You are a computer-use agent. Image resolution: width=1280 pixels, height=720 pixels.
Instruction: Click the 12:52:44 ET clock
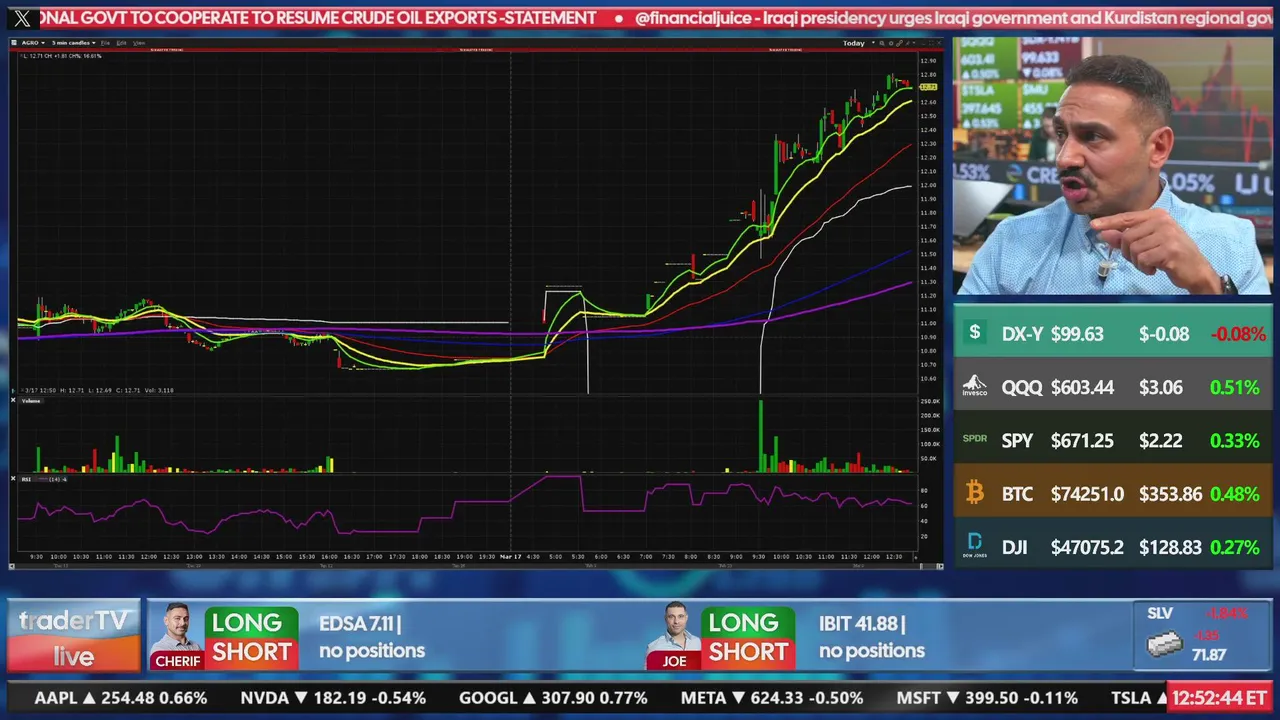[x=1220, y=698]
